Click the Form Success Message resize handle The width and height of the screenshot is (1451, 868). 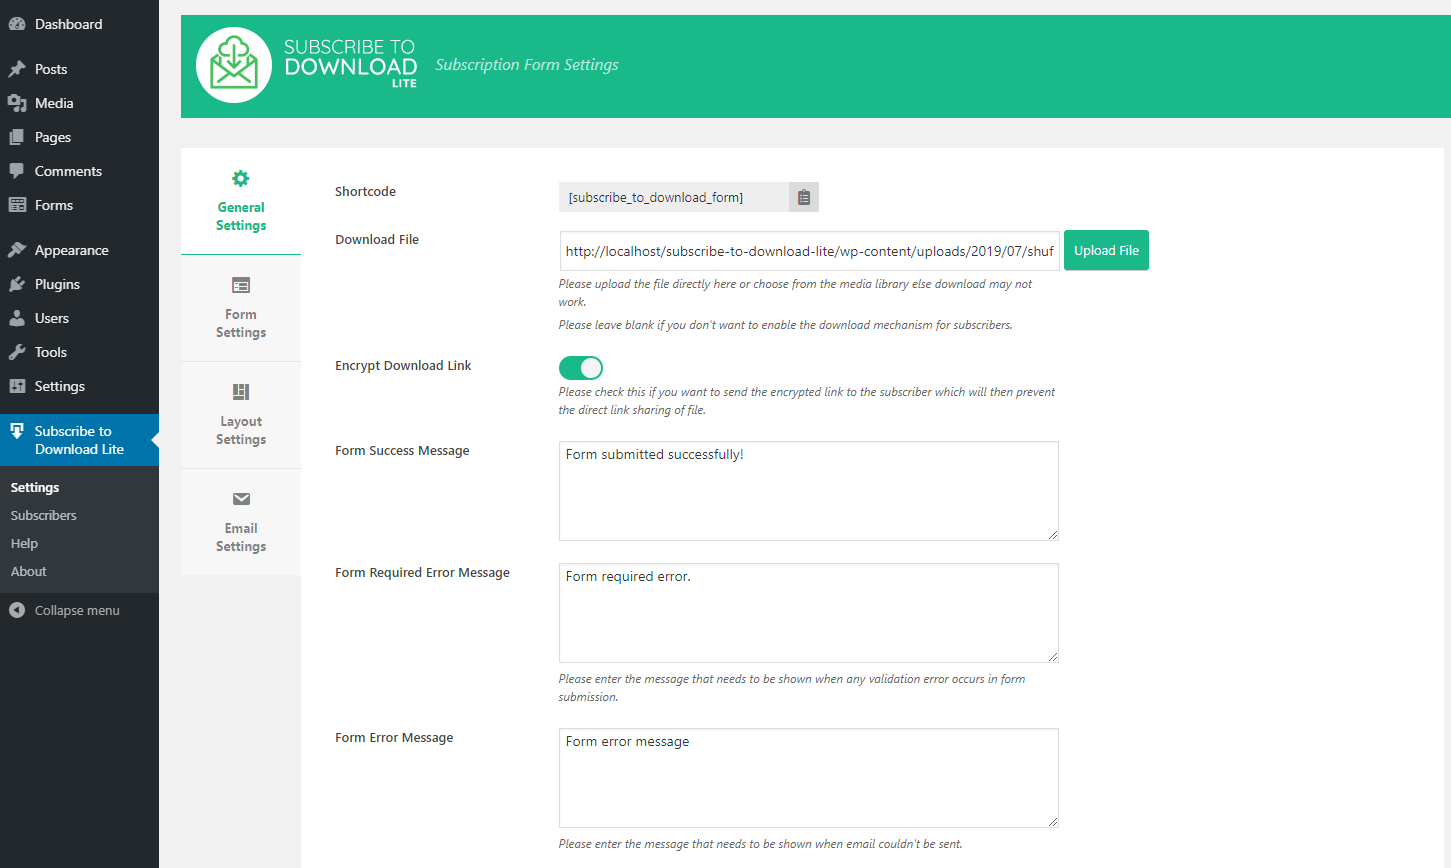click(1053, 535)
